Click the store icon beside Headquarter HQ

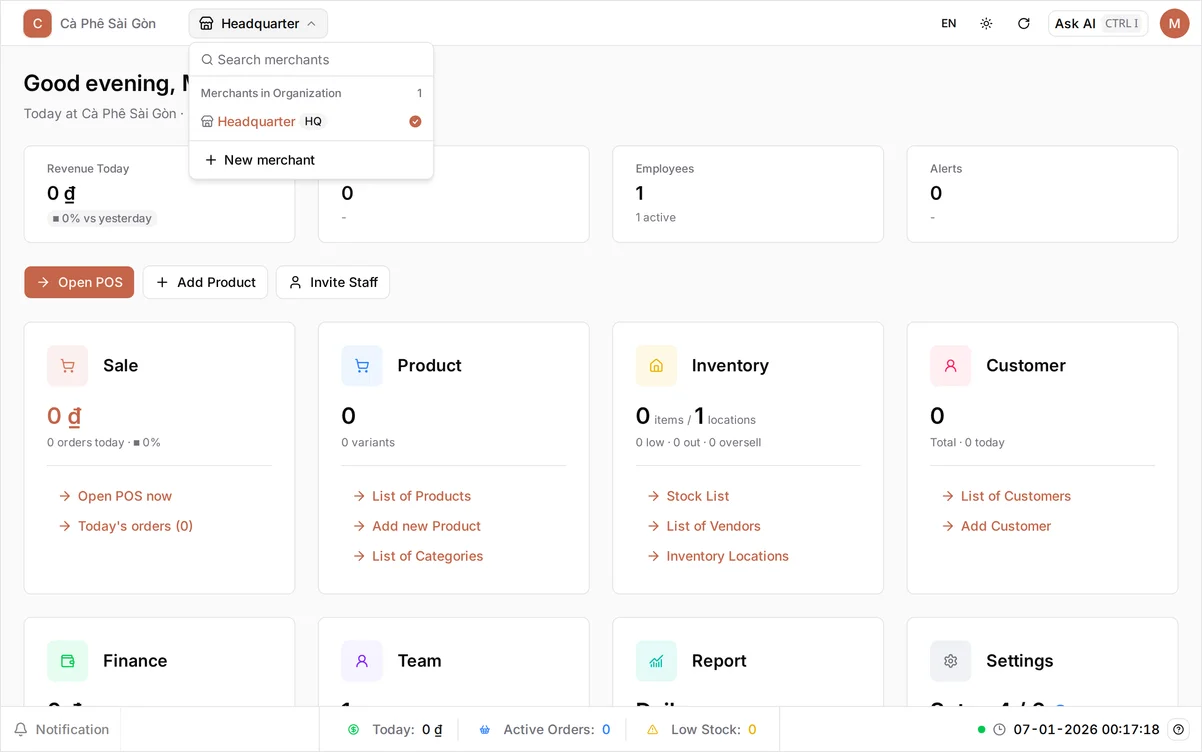click(207, 122)
